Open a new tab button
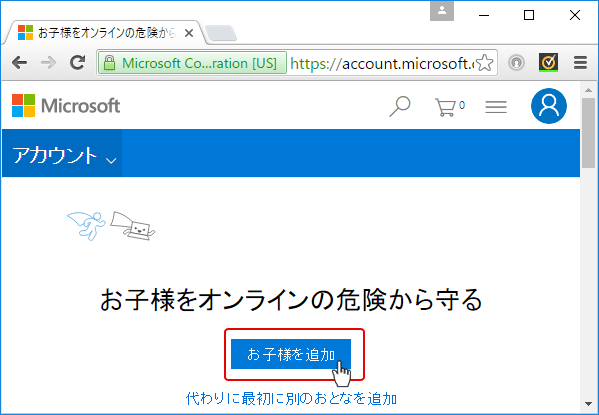The image size is (599, 415). 221,33
